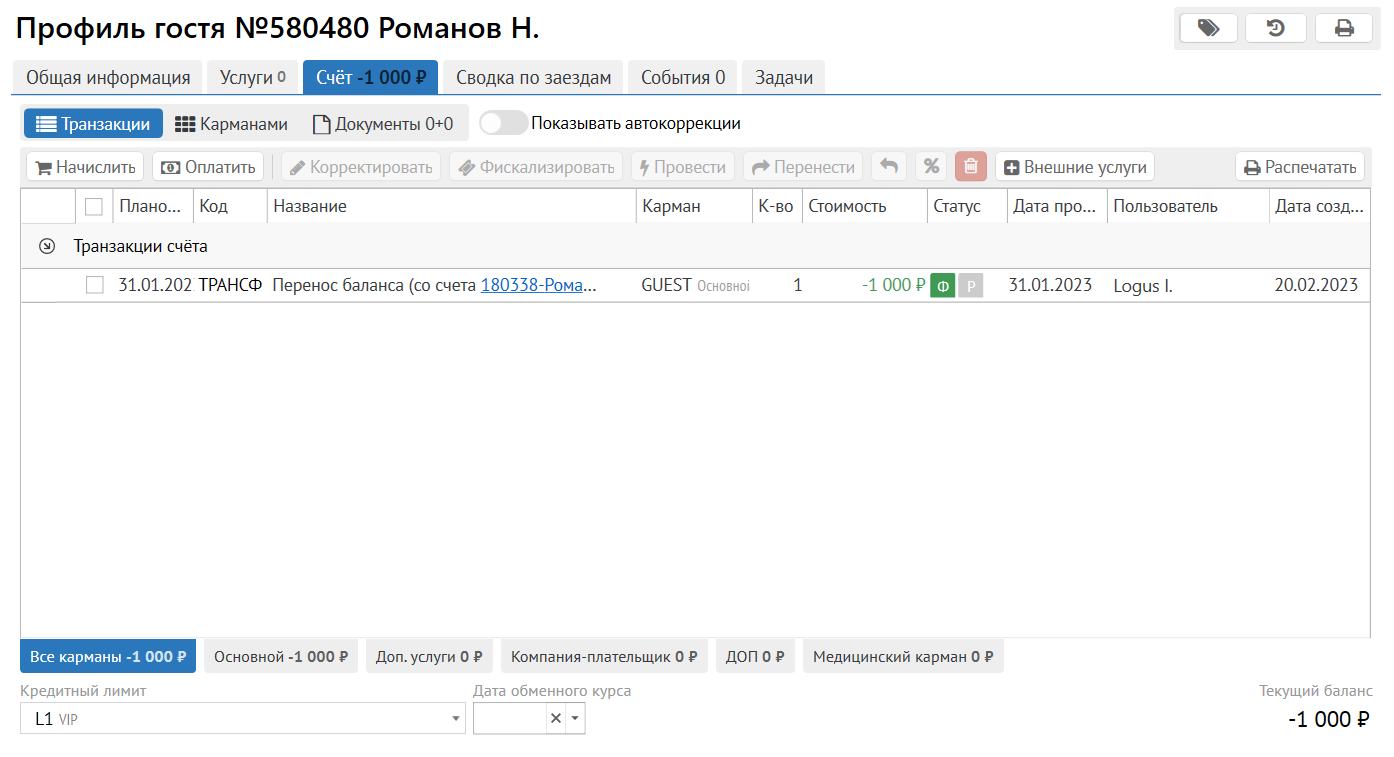Click the Распечатать button

[1300, 167]
